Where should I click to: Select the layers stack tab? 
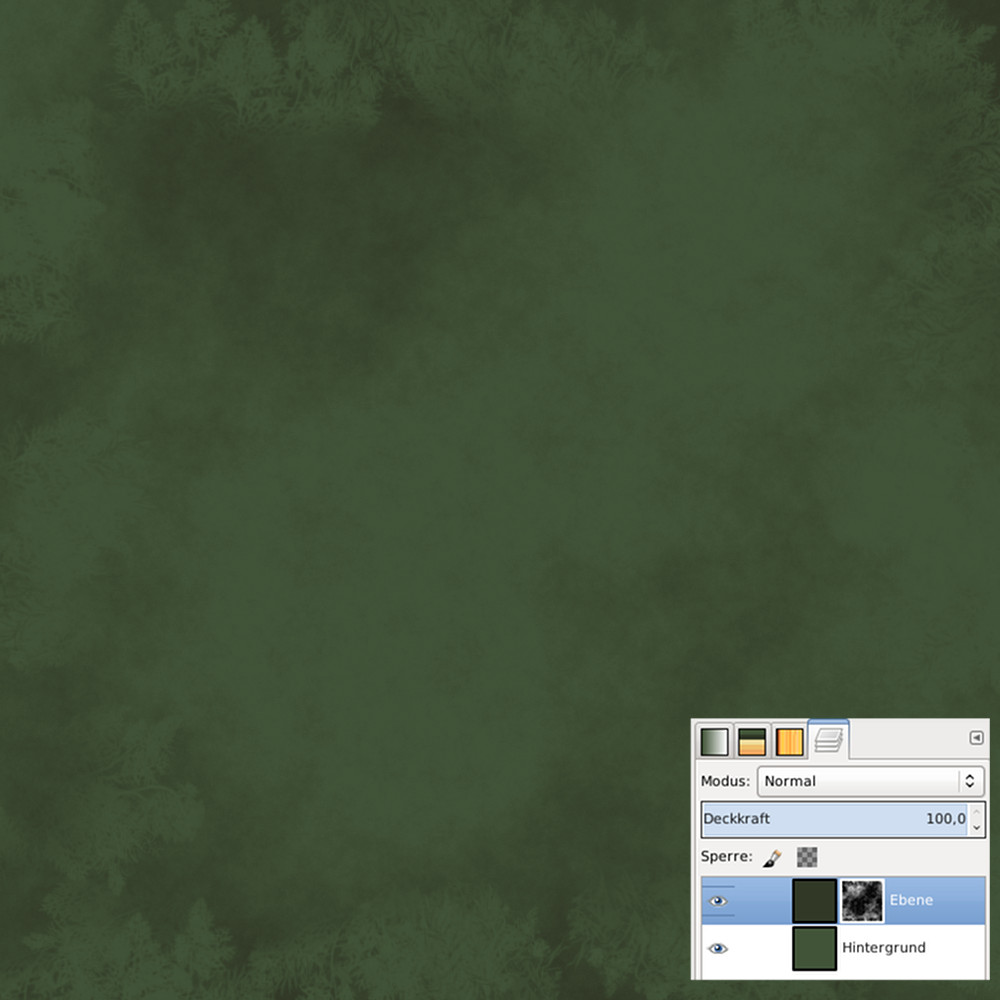pyautogui.click(x=828, y=740)
